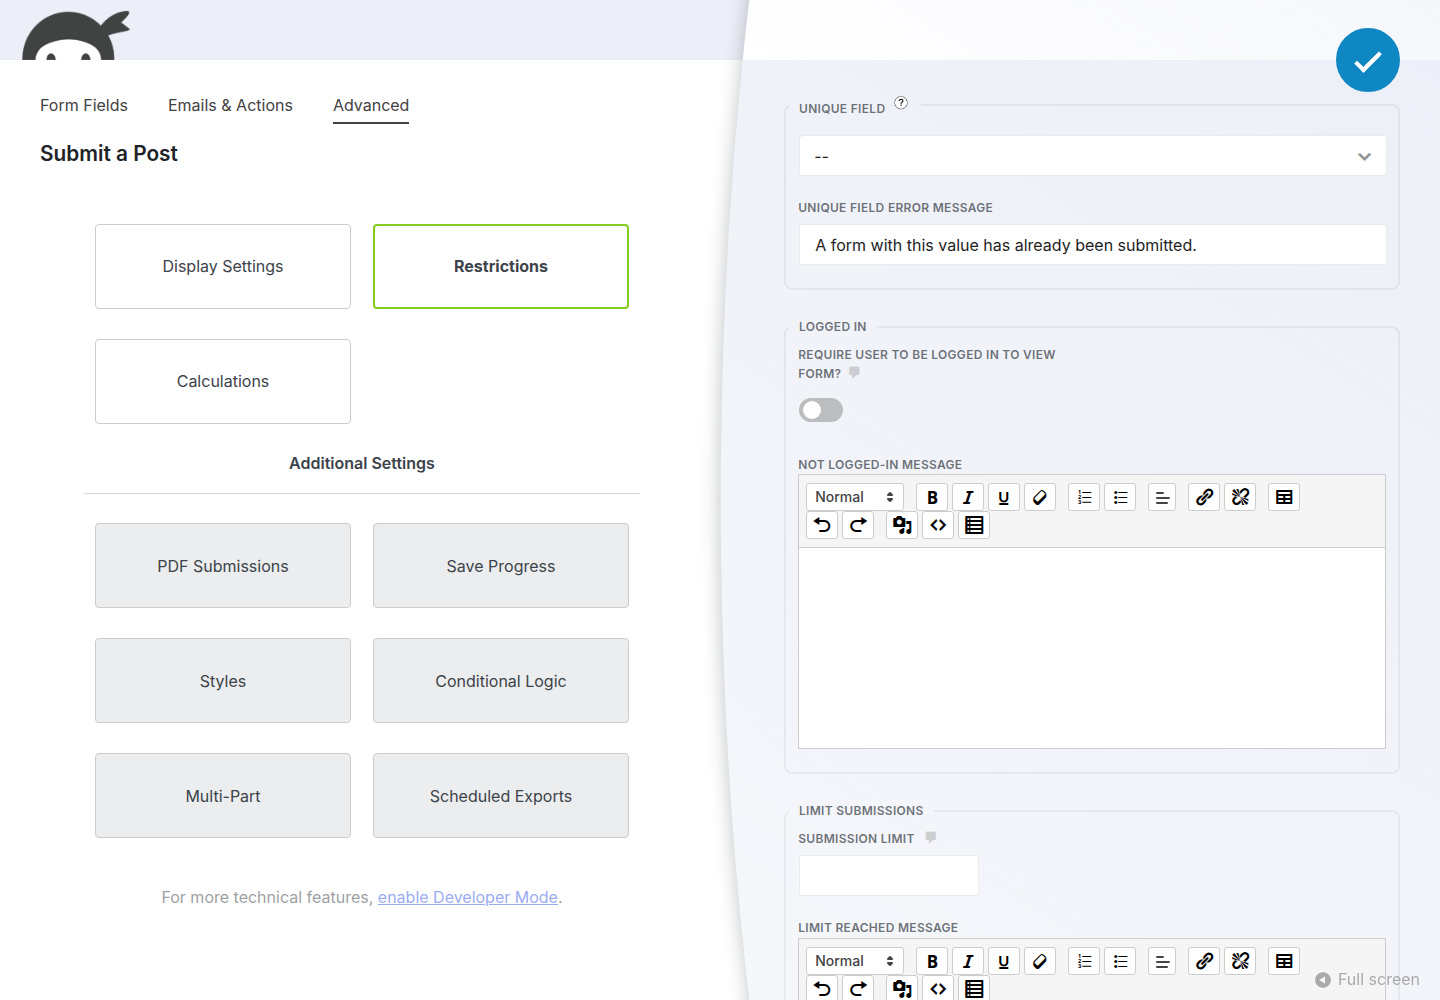Viewport: 1440px width, 1000px height.
Task: Toggle underline in Limit Reached Message editor
Action: tap(1004, 961)
